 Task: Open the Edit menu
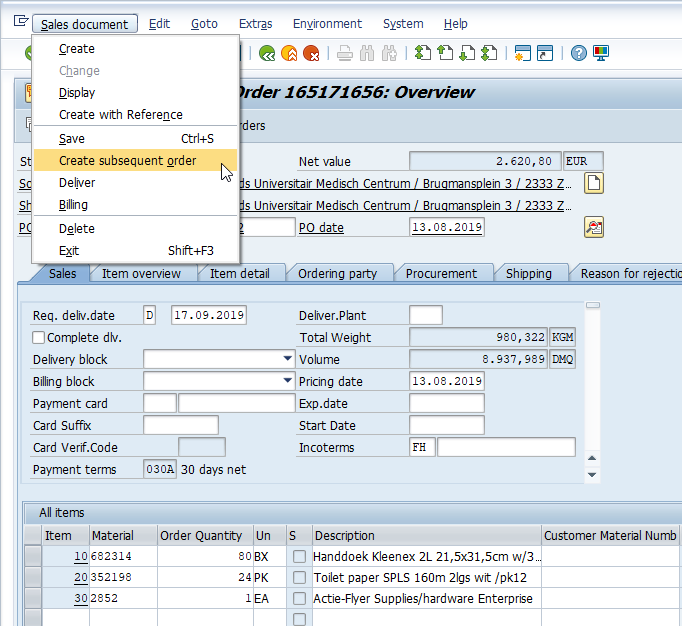159,24
